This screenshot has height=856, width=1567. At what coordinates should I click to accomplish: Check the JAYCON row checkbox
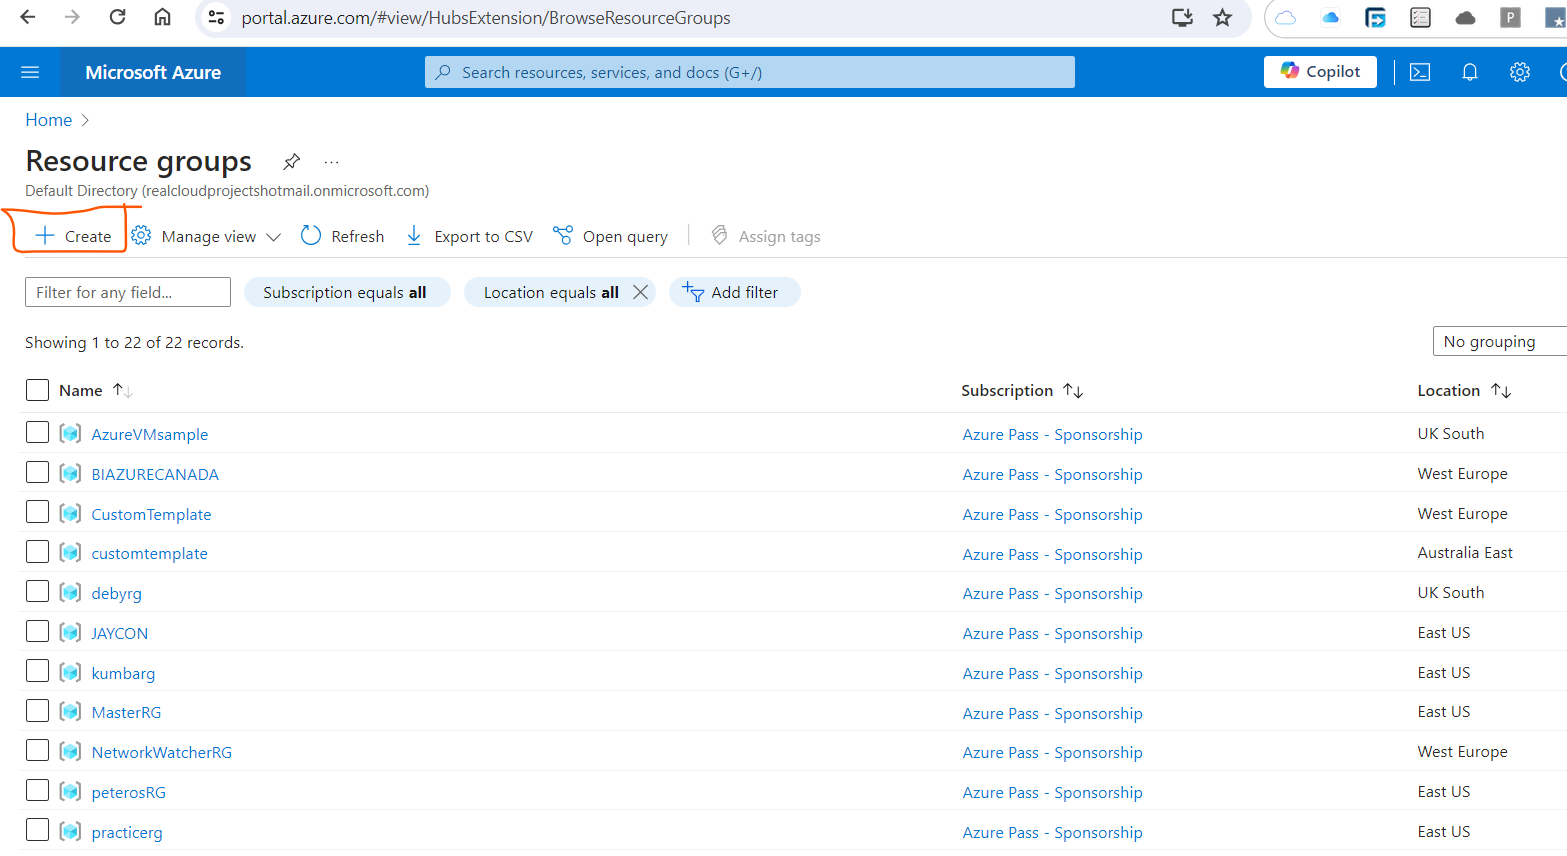(37, 631)
